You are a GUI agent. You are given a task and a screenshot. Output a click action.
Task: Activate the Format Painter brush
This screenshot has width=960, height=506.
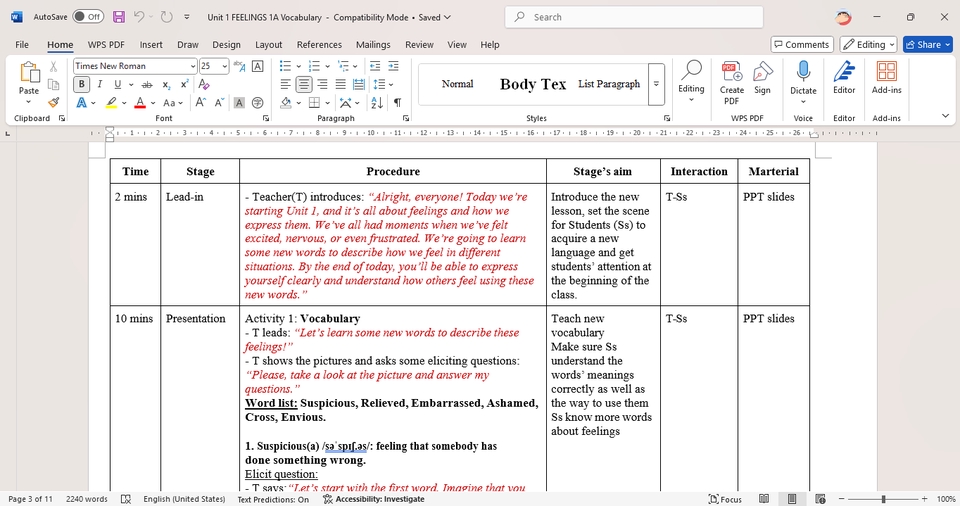[54, 102]
